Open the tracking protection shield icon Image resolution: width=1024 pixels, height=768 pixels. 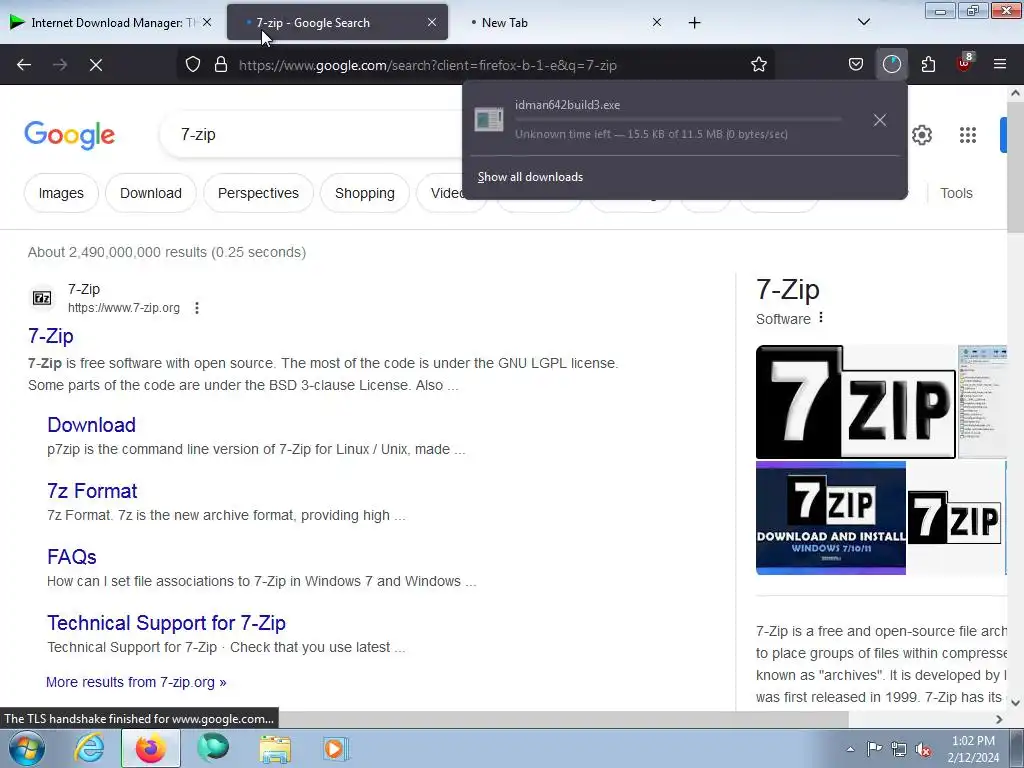(x=193, y=65)
